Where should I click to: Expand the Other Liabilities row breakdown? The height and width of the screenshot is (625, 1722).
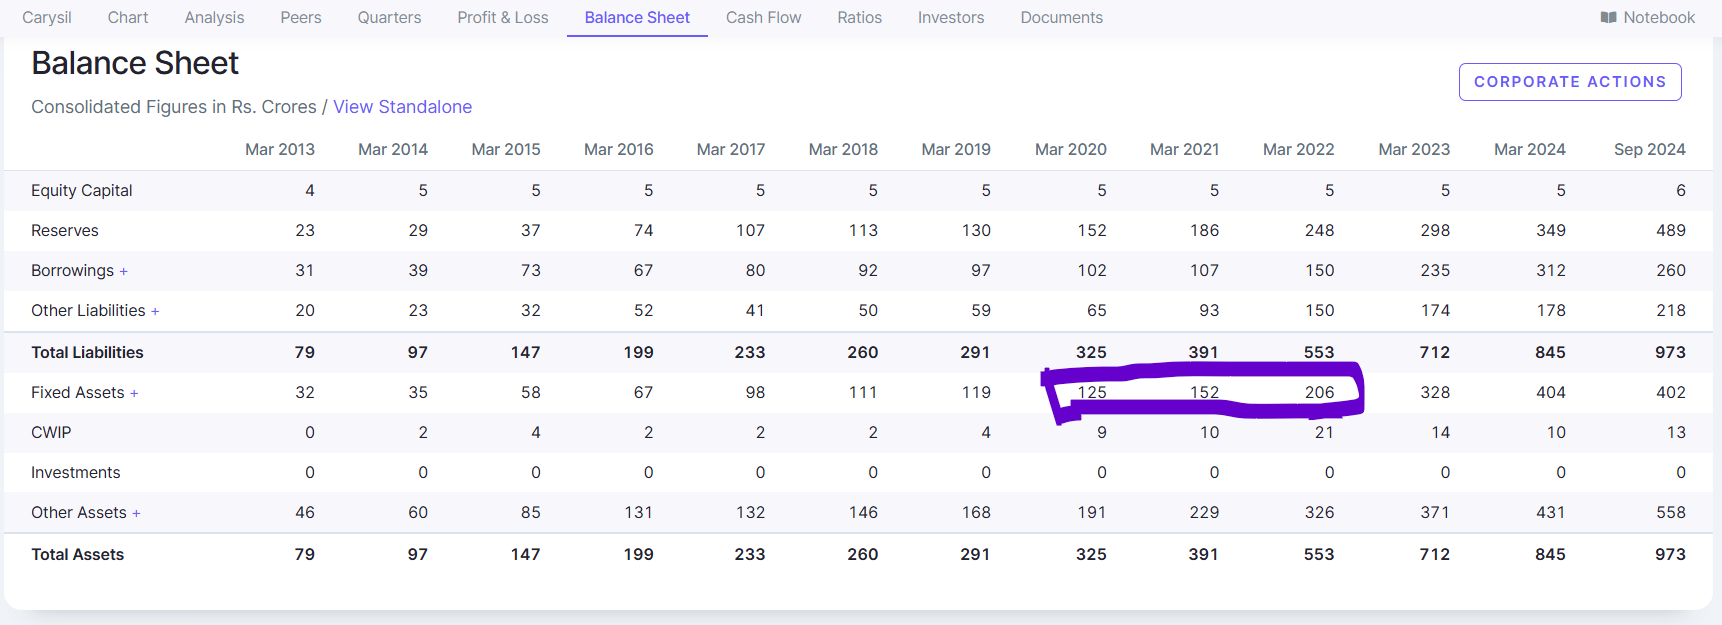155,311
